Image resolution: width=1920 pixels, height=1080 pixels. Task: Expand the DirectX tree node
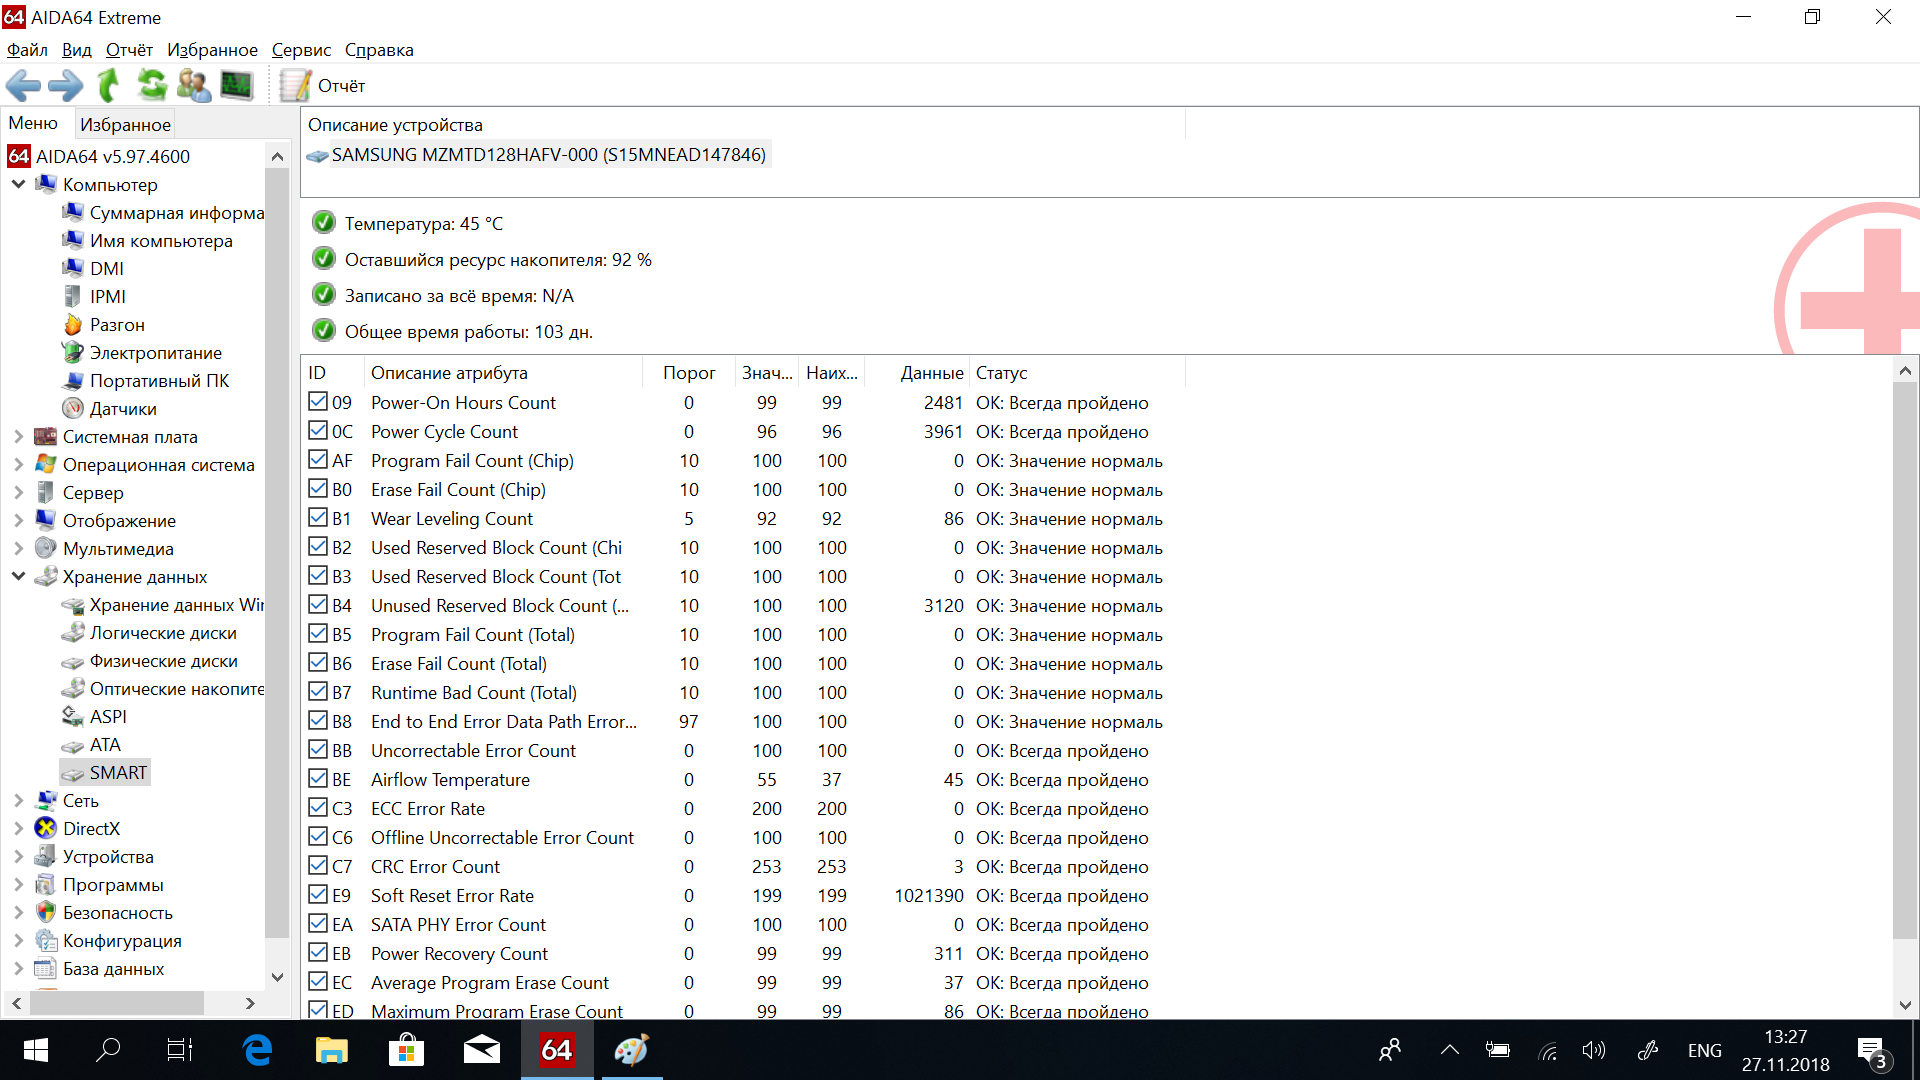pyautogui.click(x=19, y=829)
